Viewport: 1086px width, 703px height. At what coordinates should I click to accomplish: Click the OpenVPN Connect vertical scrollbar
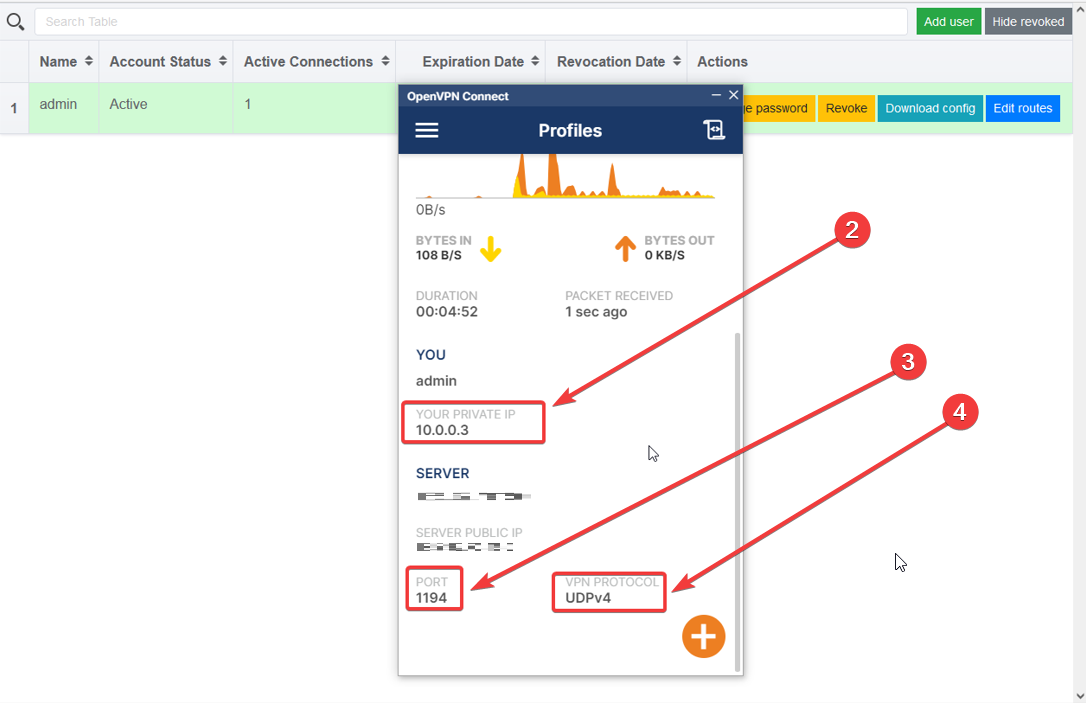click(x=738, y=501)
